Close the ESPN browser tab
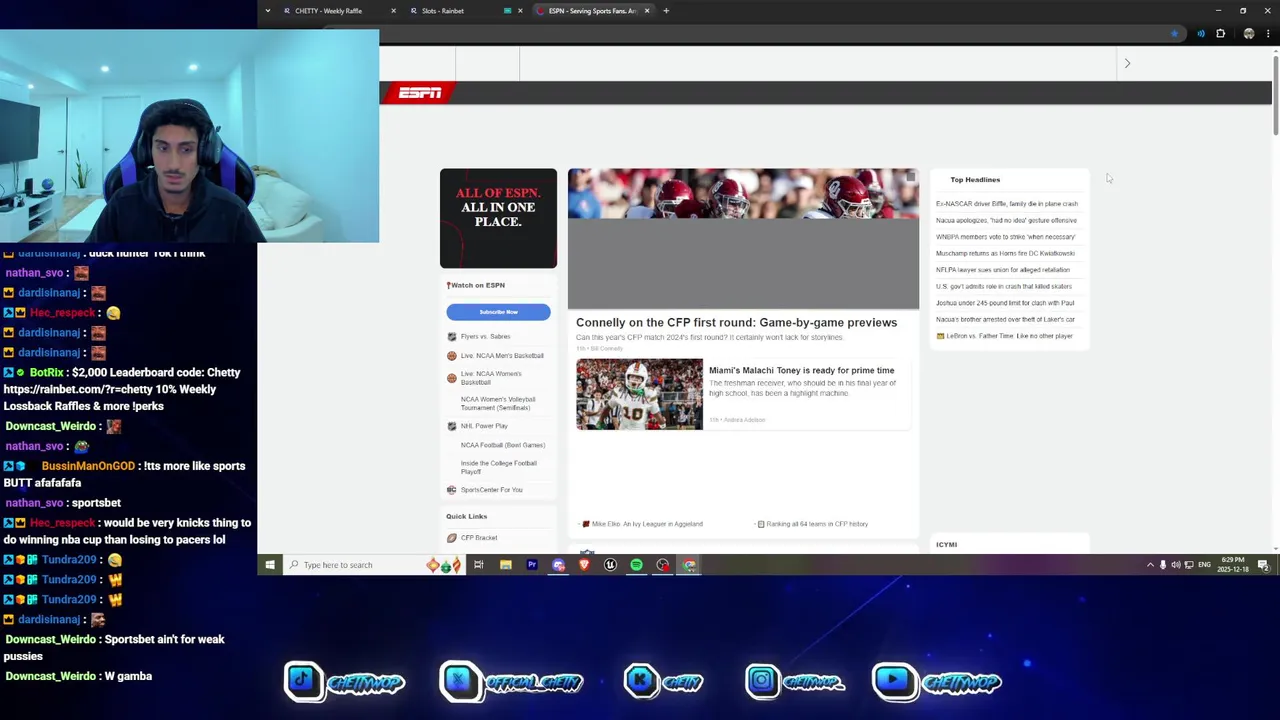1280x720 pixels. (647, 11)
